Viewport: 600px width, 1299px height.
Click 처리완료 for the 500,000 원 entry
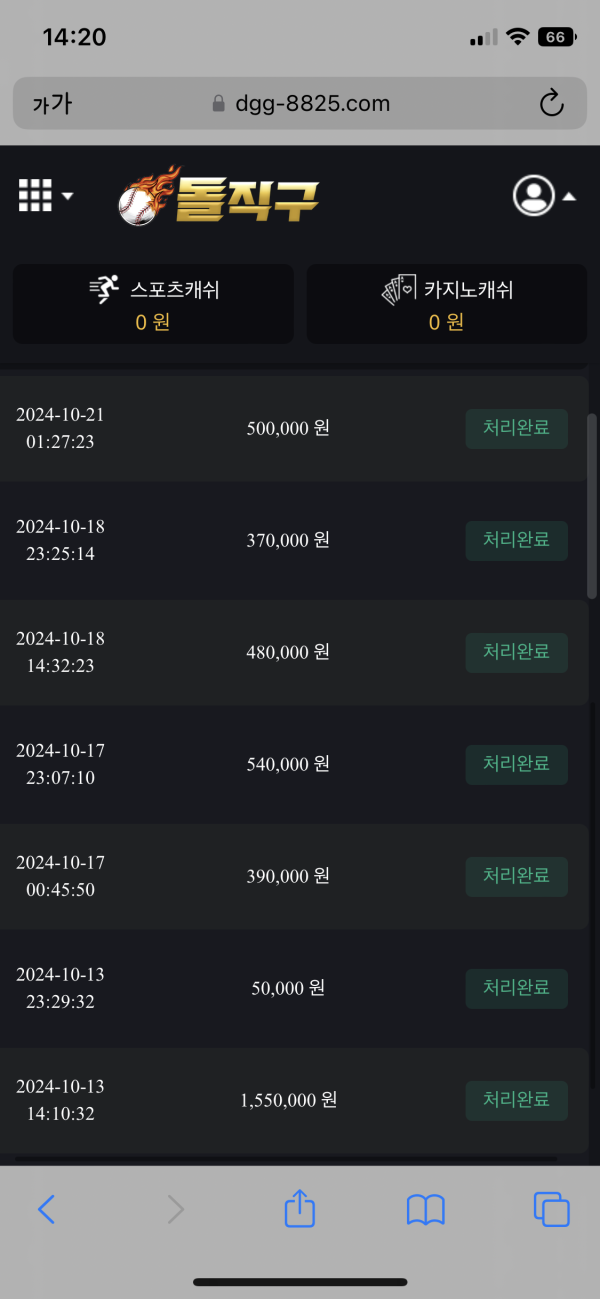pyautogui.click(x=516, y=428)
